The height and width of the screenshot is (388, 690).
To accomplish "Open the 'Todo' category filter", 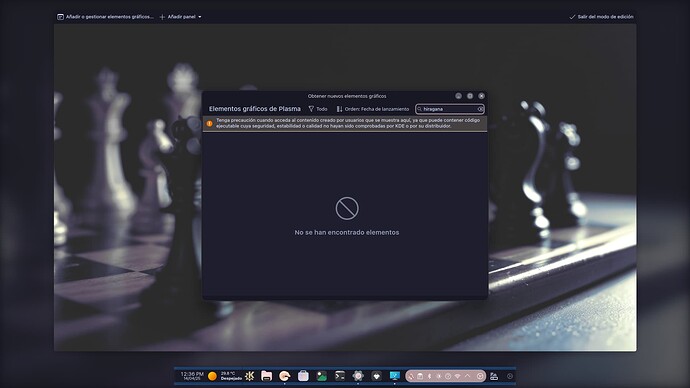I will [x=318, y=109].
